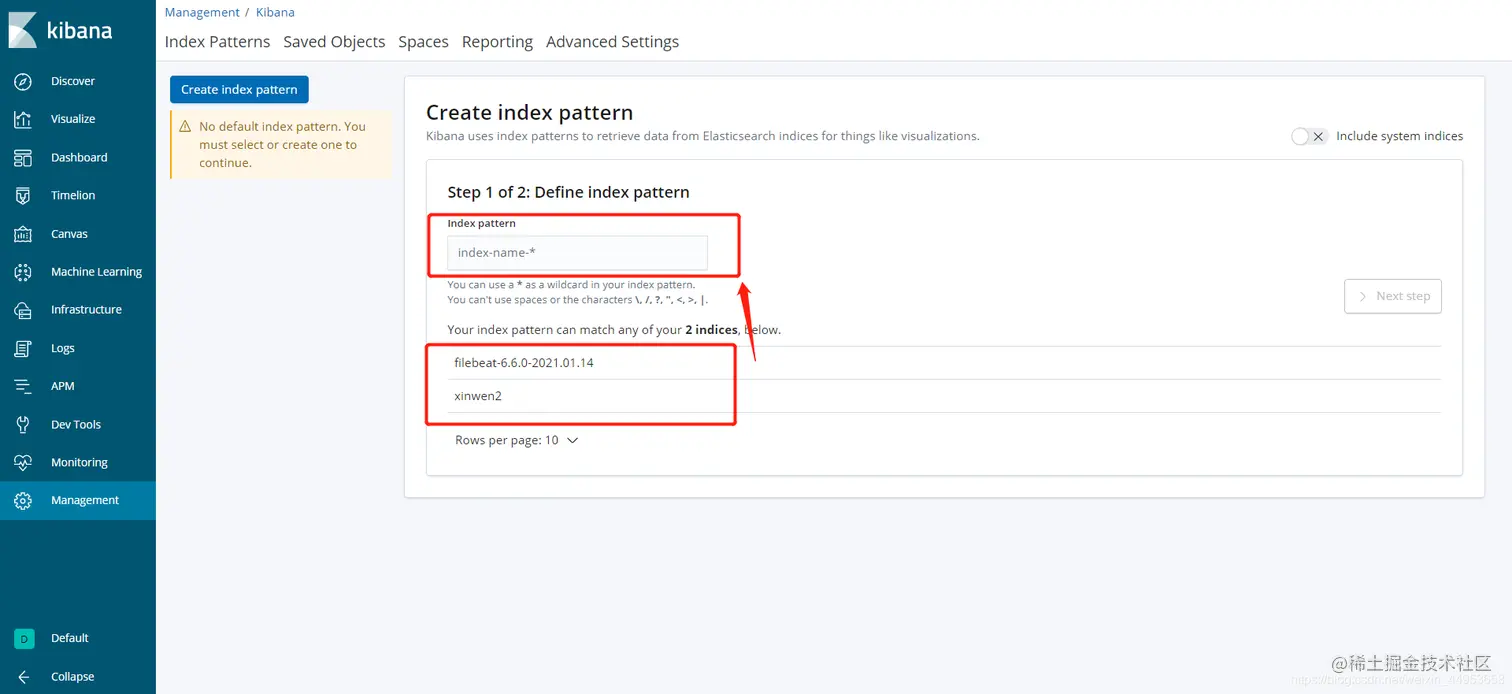Click APM label in sidebar

click(63, 386)
